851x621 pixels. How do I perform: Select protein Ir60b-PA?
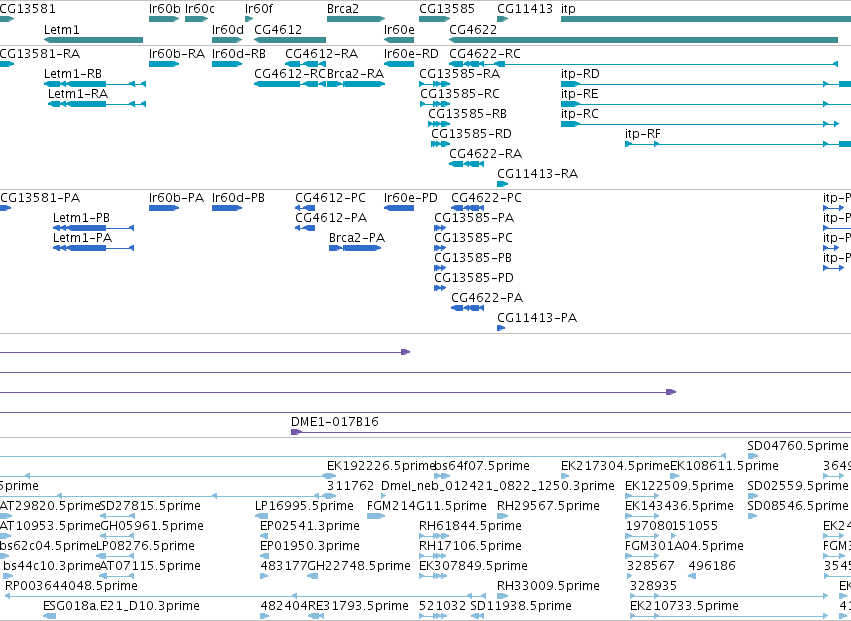click(x=176, y=197)
